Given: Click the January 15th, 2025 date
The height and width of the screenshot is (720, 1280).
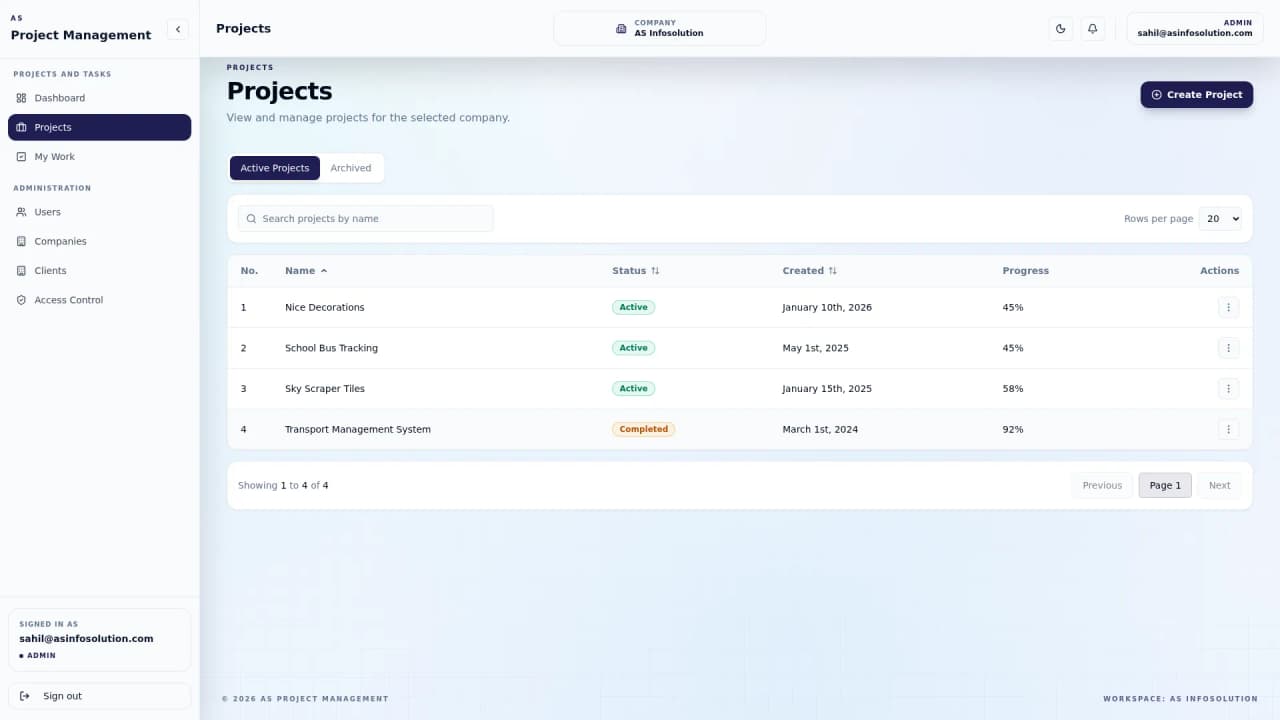Looking at the screenshot, I should click(827, 388).
